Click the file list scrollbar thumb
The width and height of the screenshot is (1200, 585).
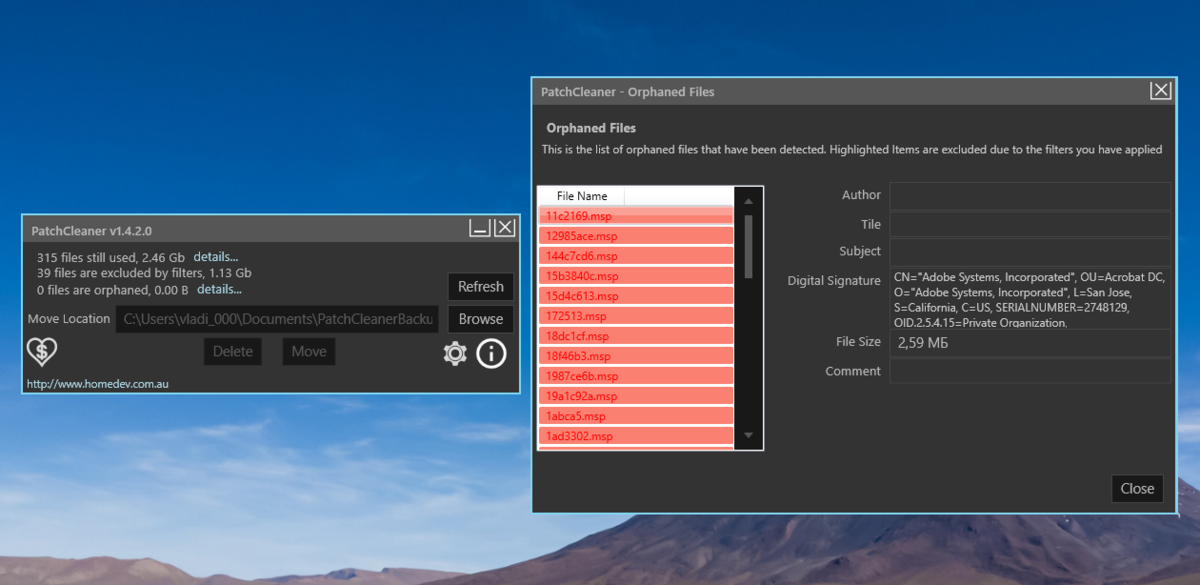(749, 247)
